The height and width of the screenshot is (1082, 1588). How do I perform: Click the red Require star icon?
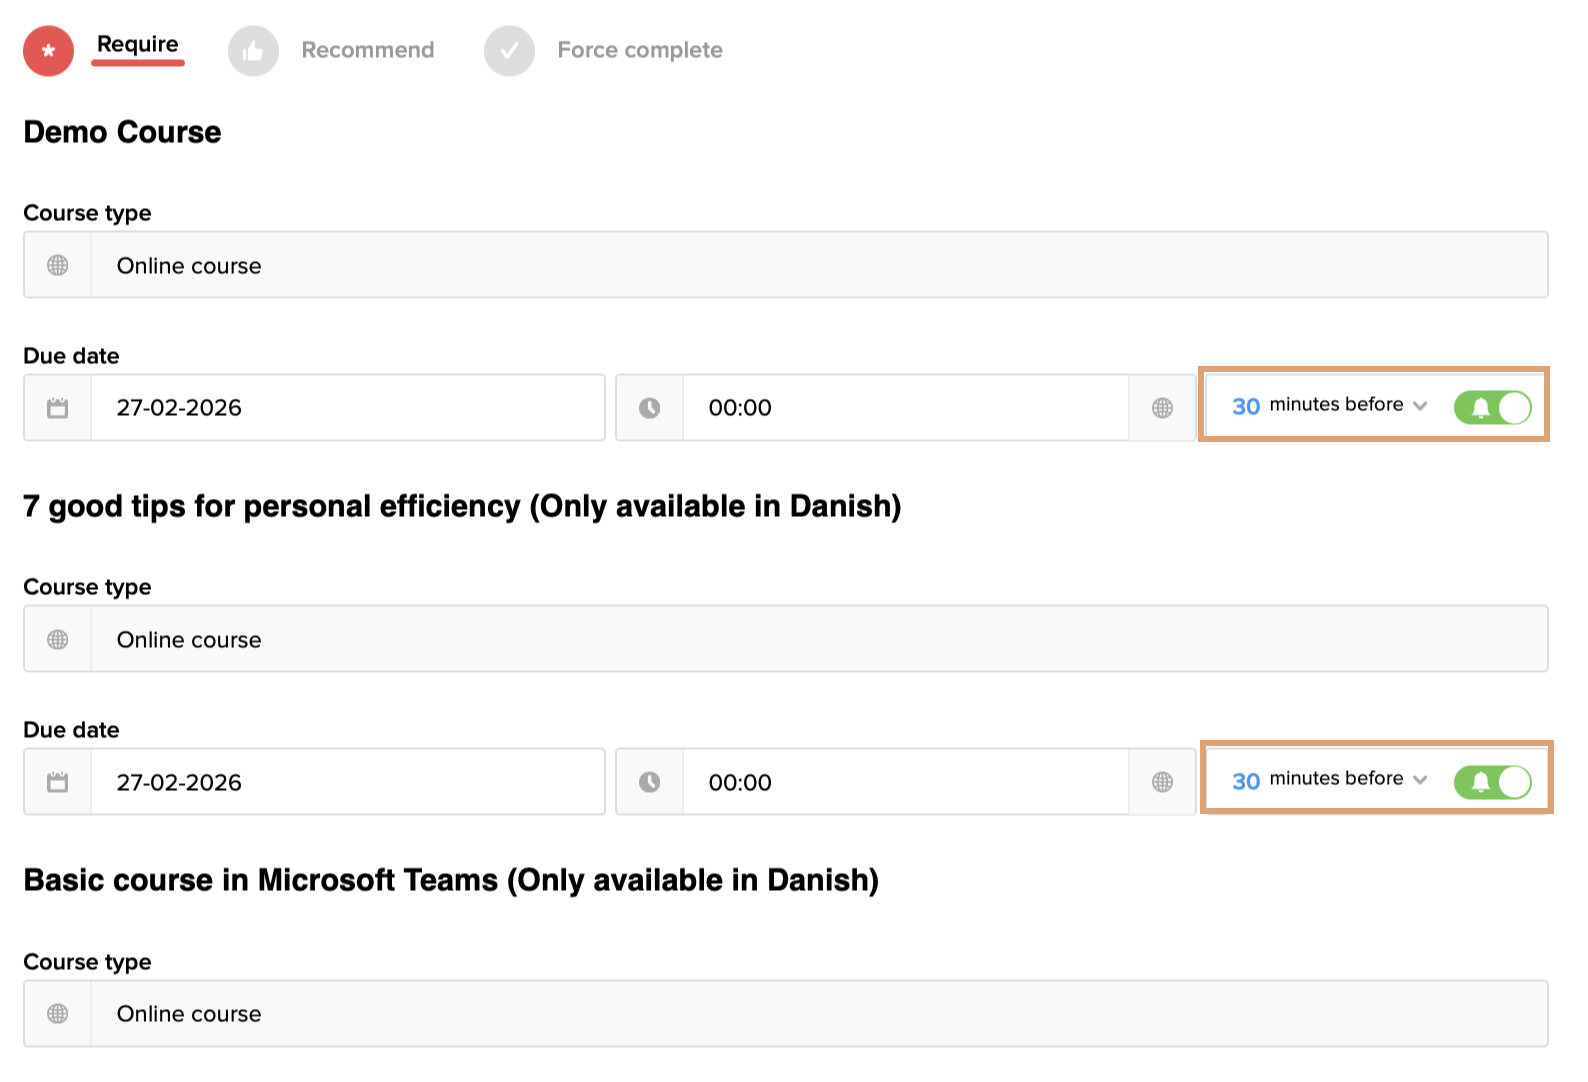(48, 51)
